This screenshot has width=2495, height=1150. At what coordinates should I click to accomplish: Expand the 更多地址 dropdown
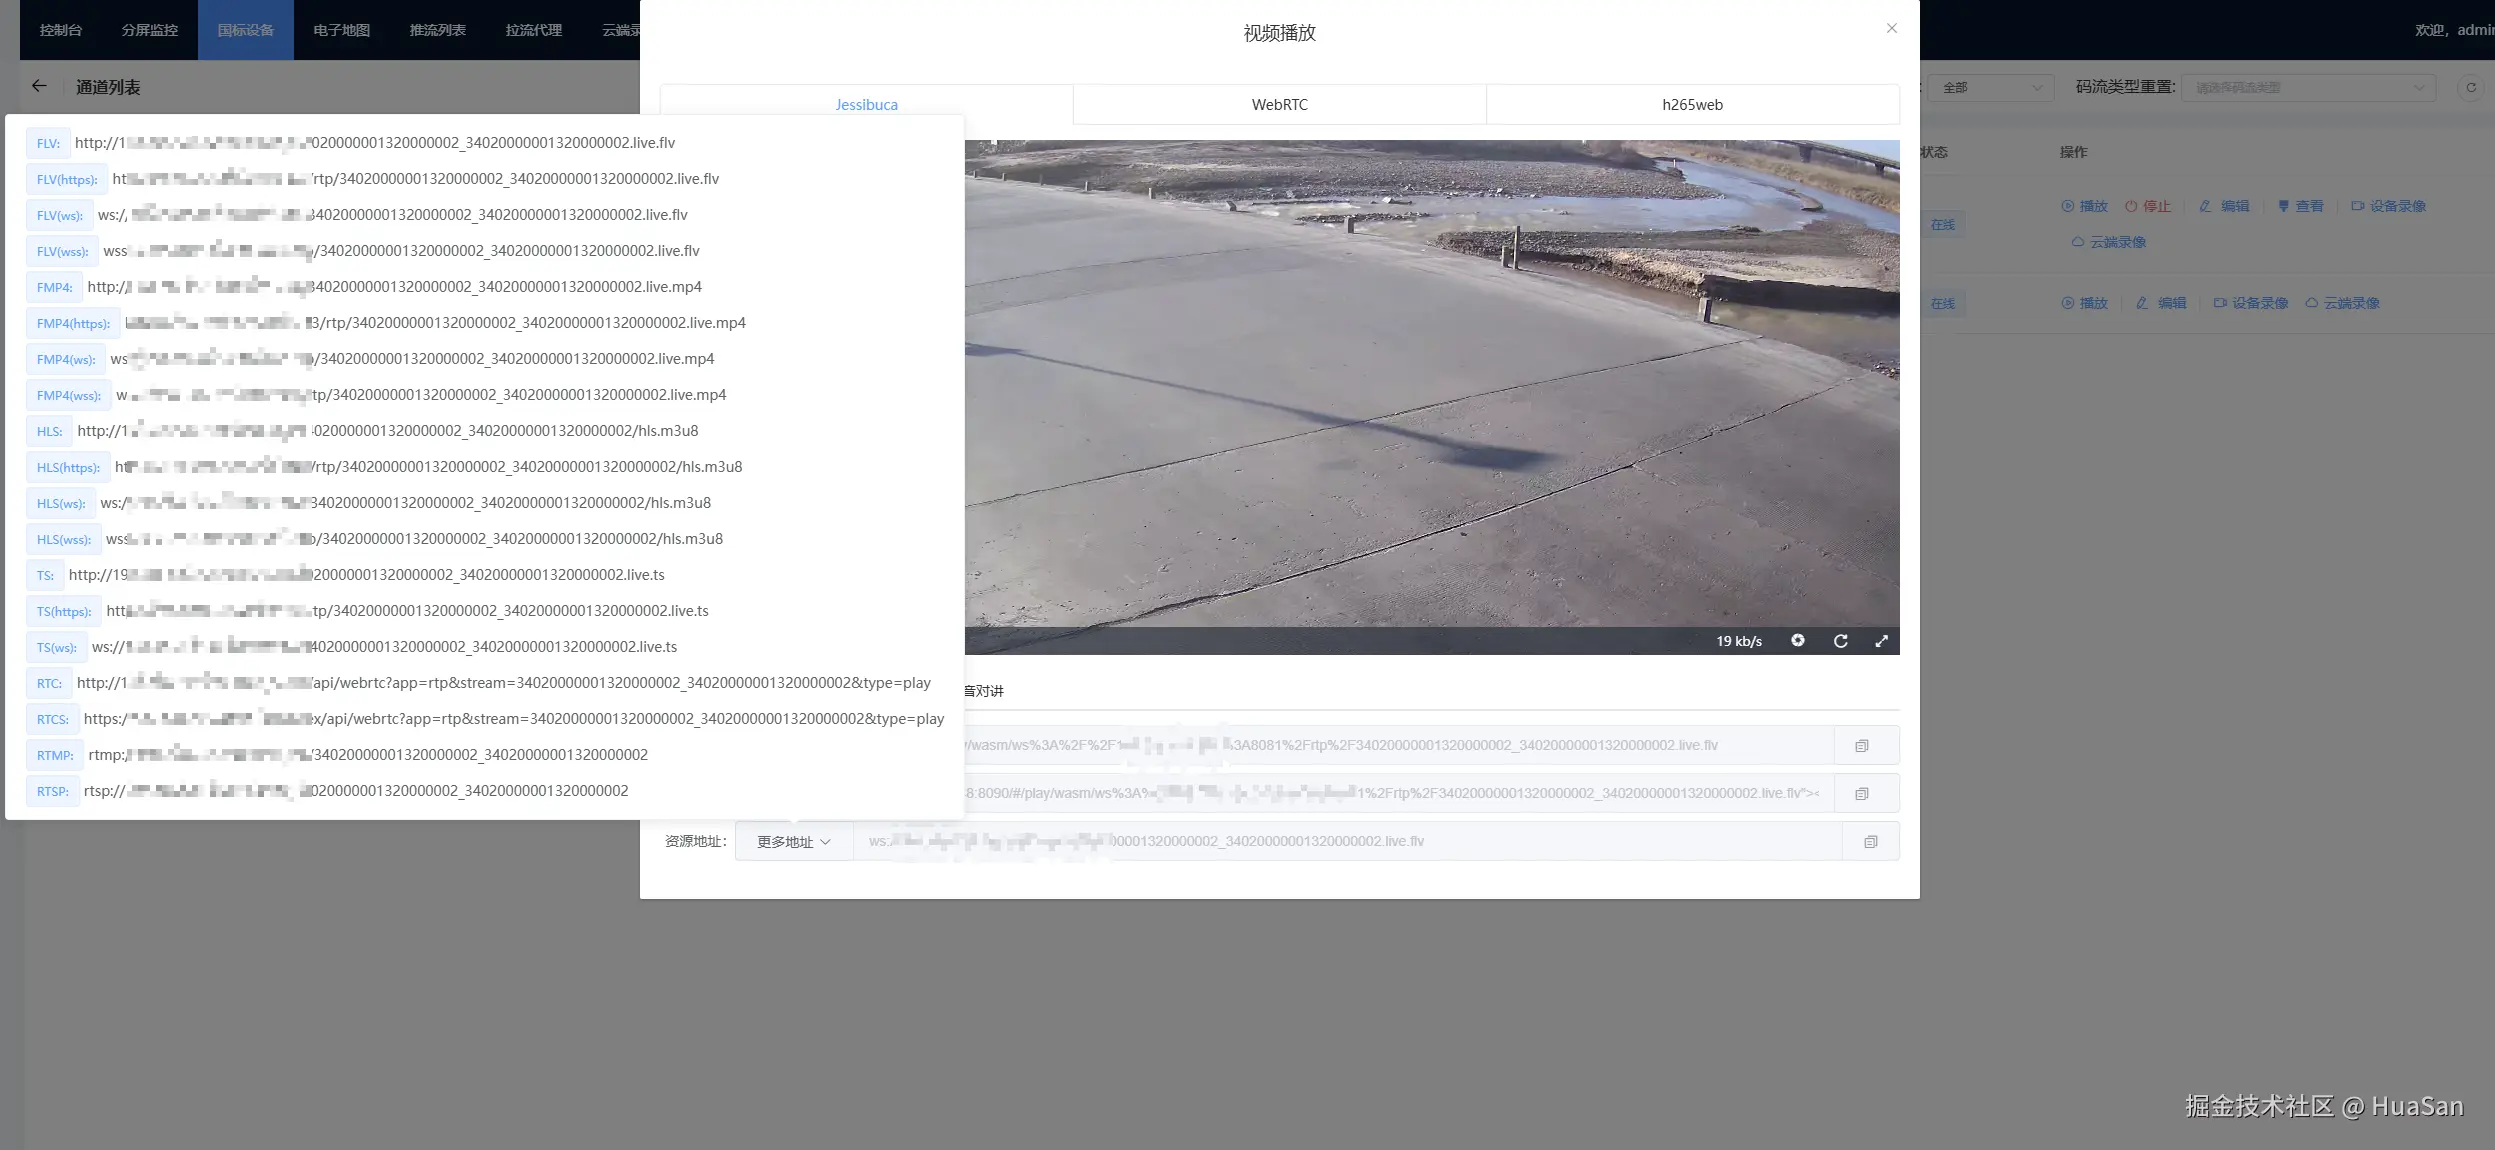(793, 842)
